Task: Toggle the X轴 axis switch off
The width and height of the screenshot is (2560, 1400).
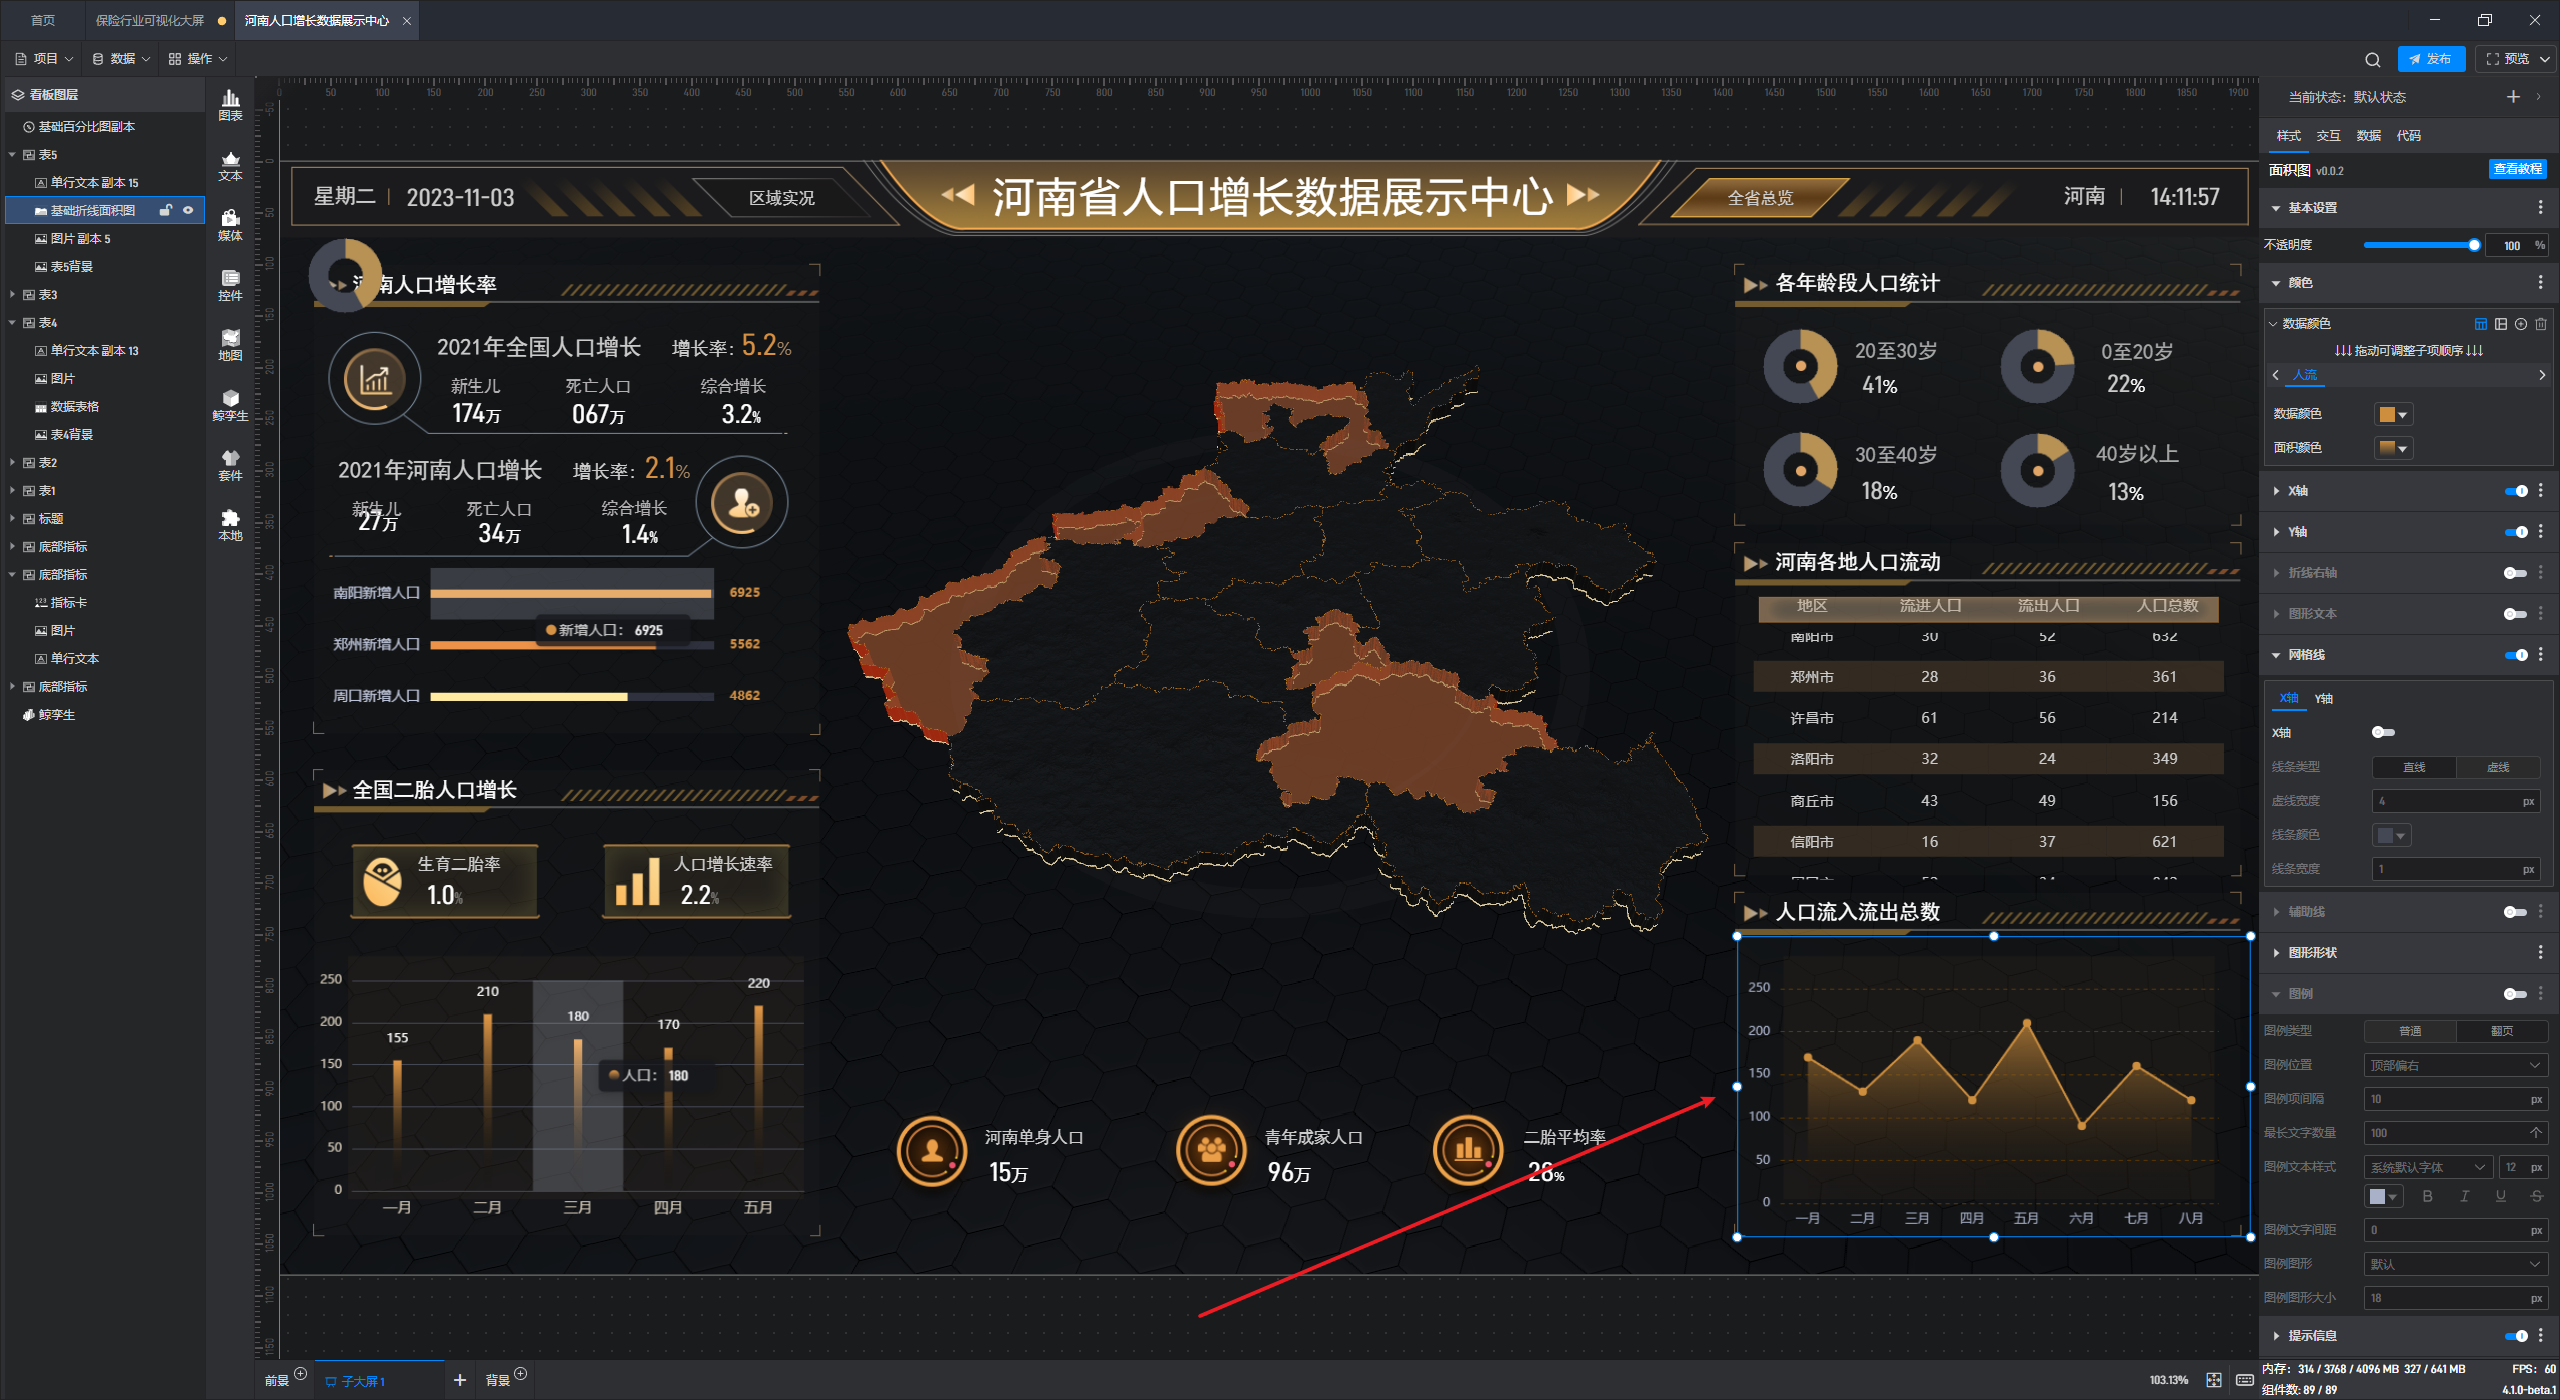Action: tap(2515, 491)
